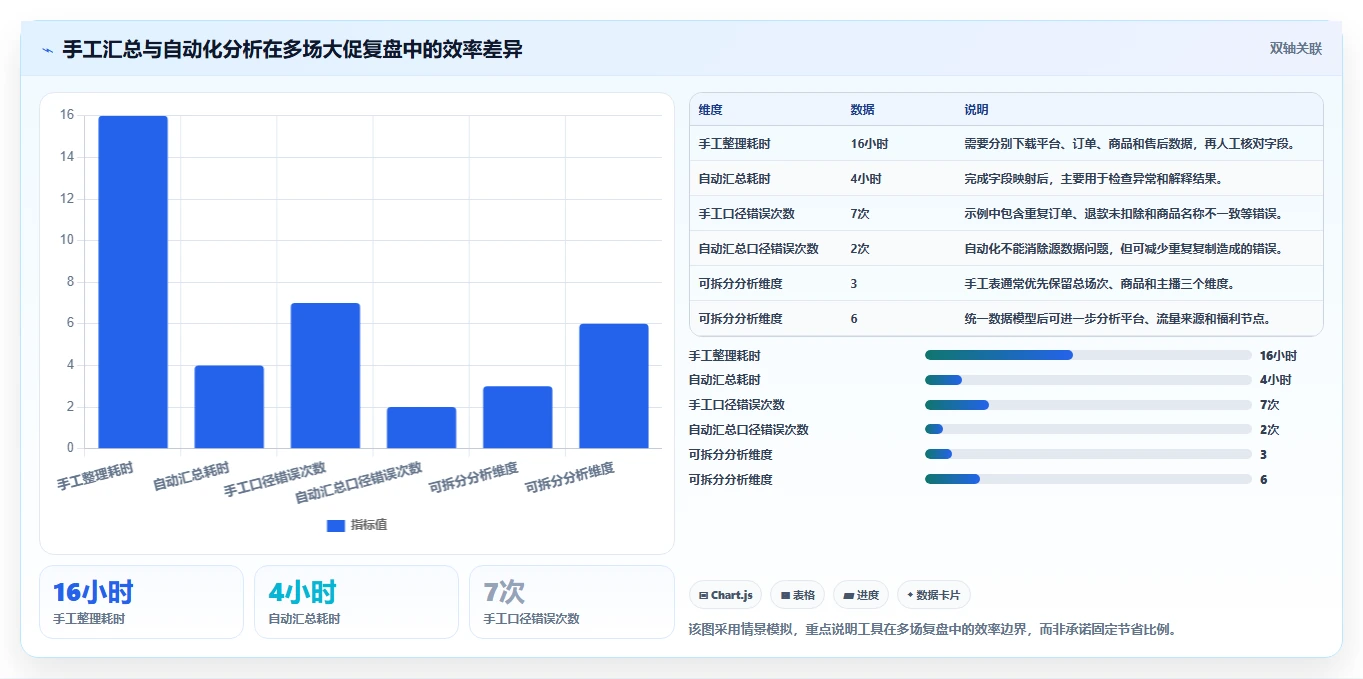Open the 4小时 自动汇总耗时 data card

pyautogui.click(x=356, y=602)
